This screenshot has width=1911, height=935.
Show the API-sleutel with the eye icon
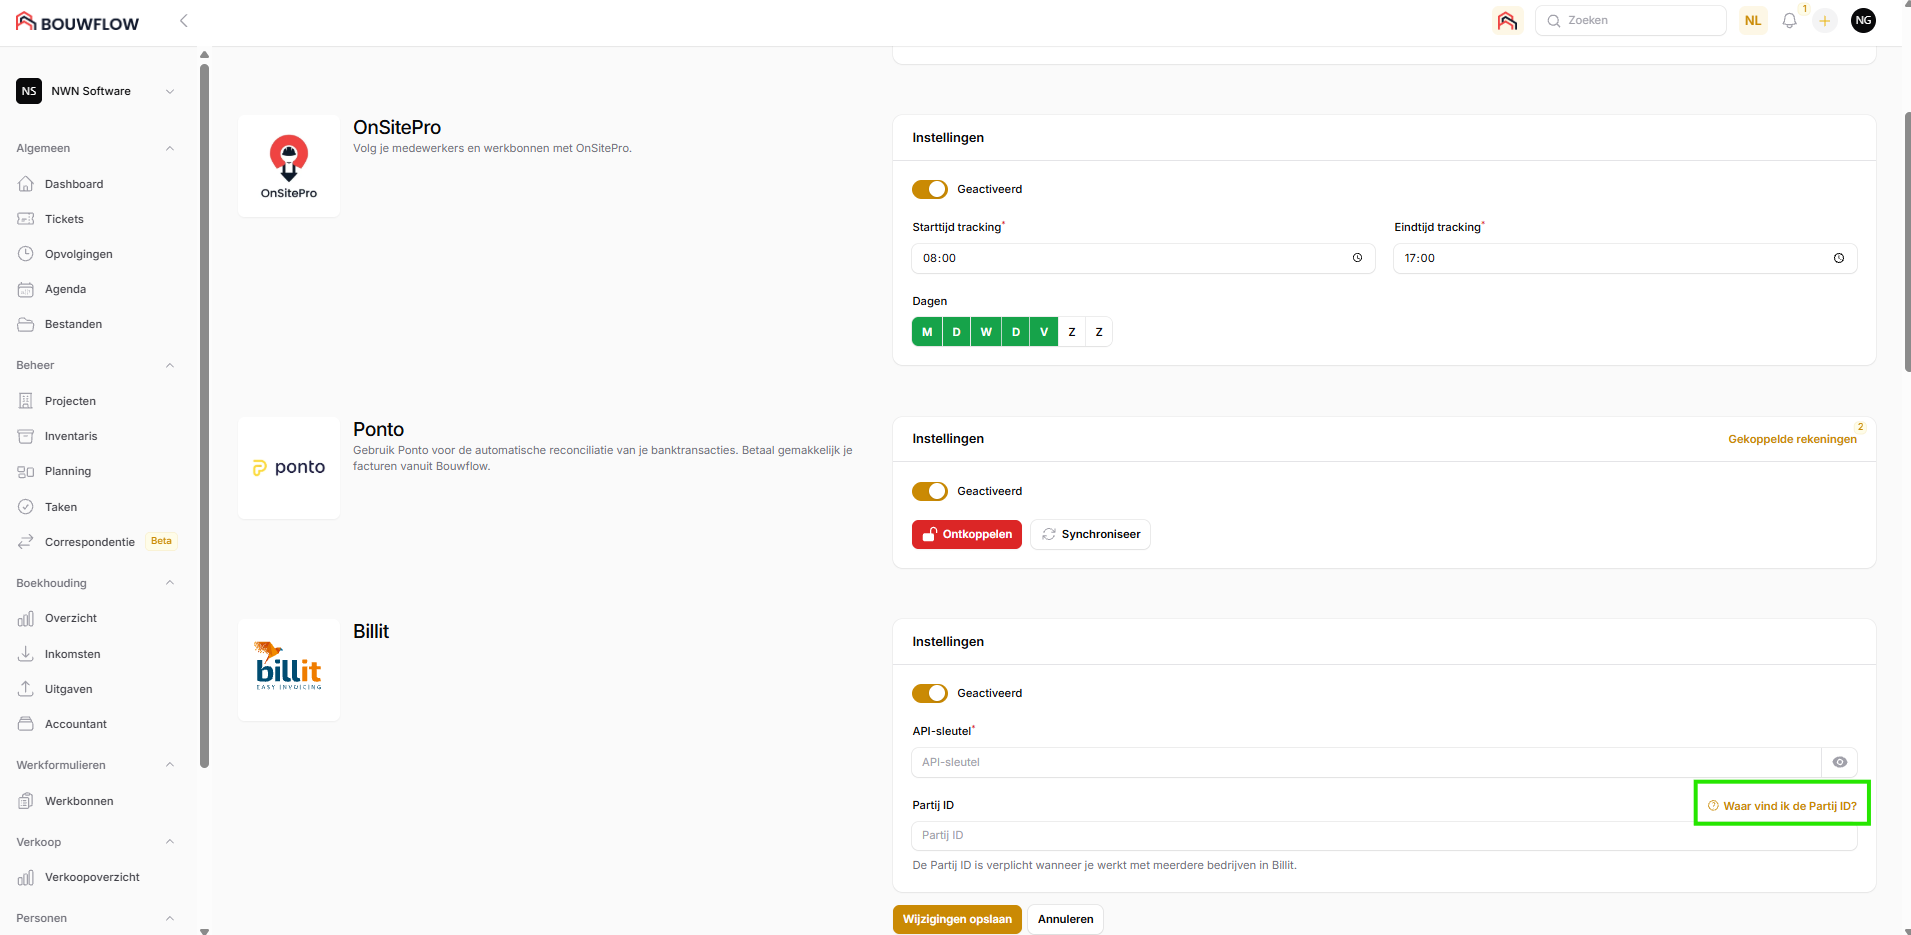1839,762
